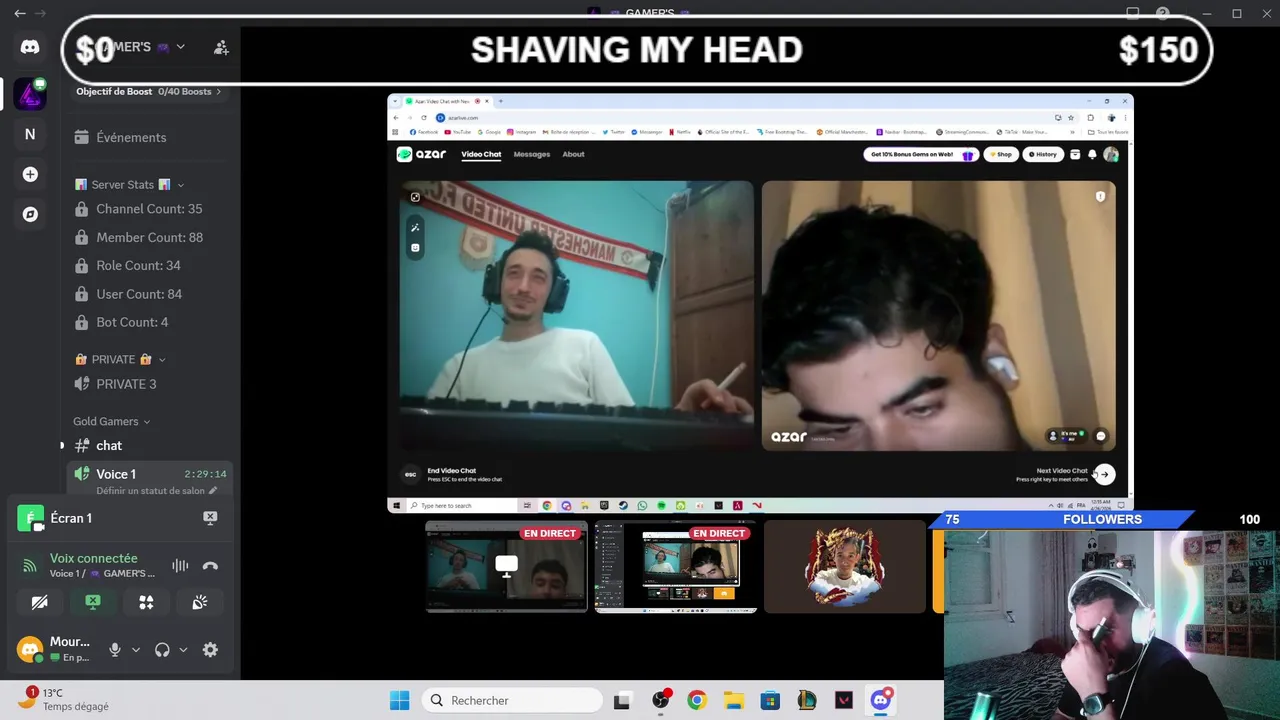Mute the microphone

click(115, 649)
